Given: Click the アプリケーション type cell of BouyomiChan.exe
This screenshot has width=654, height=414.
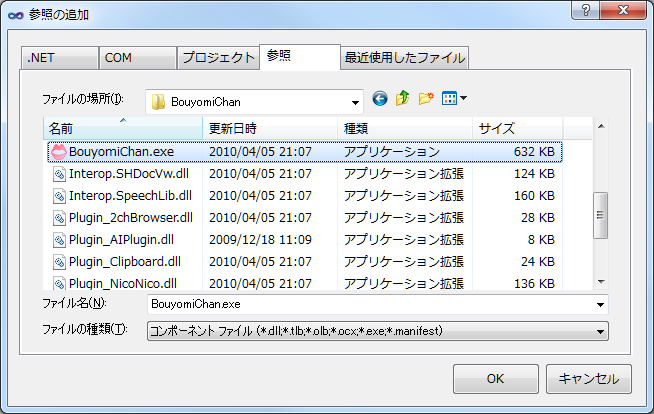Looking at the screenshot, I should coord(392,152).
